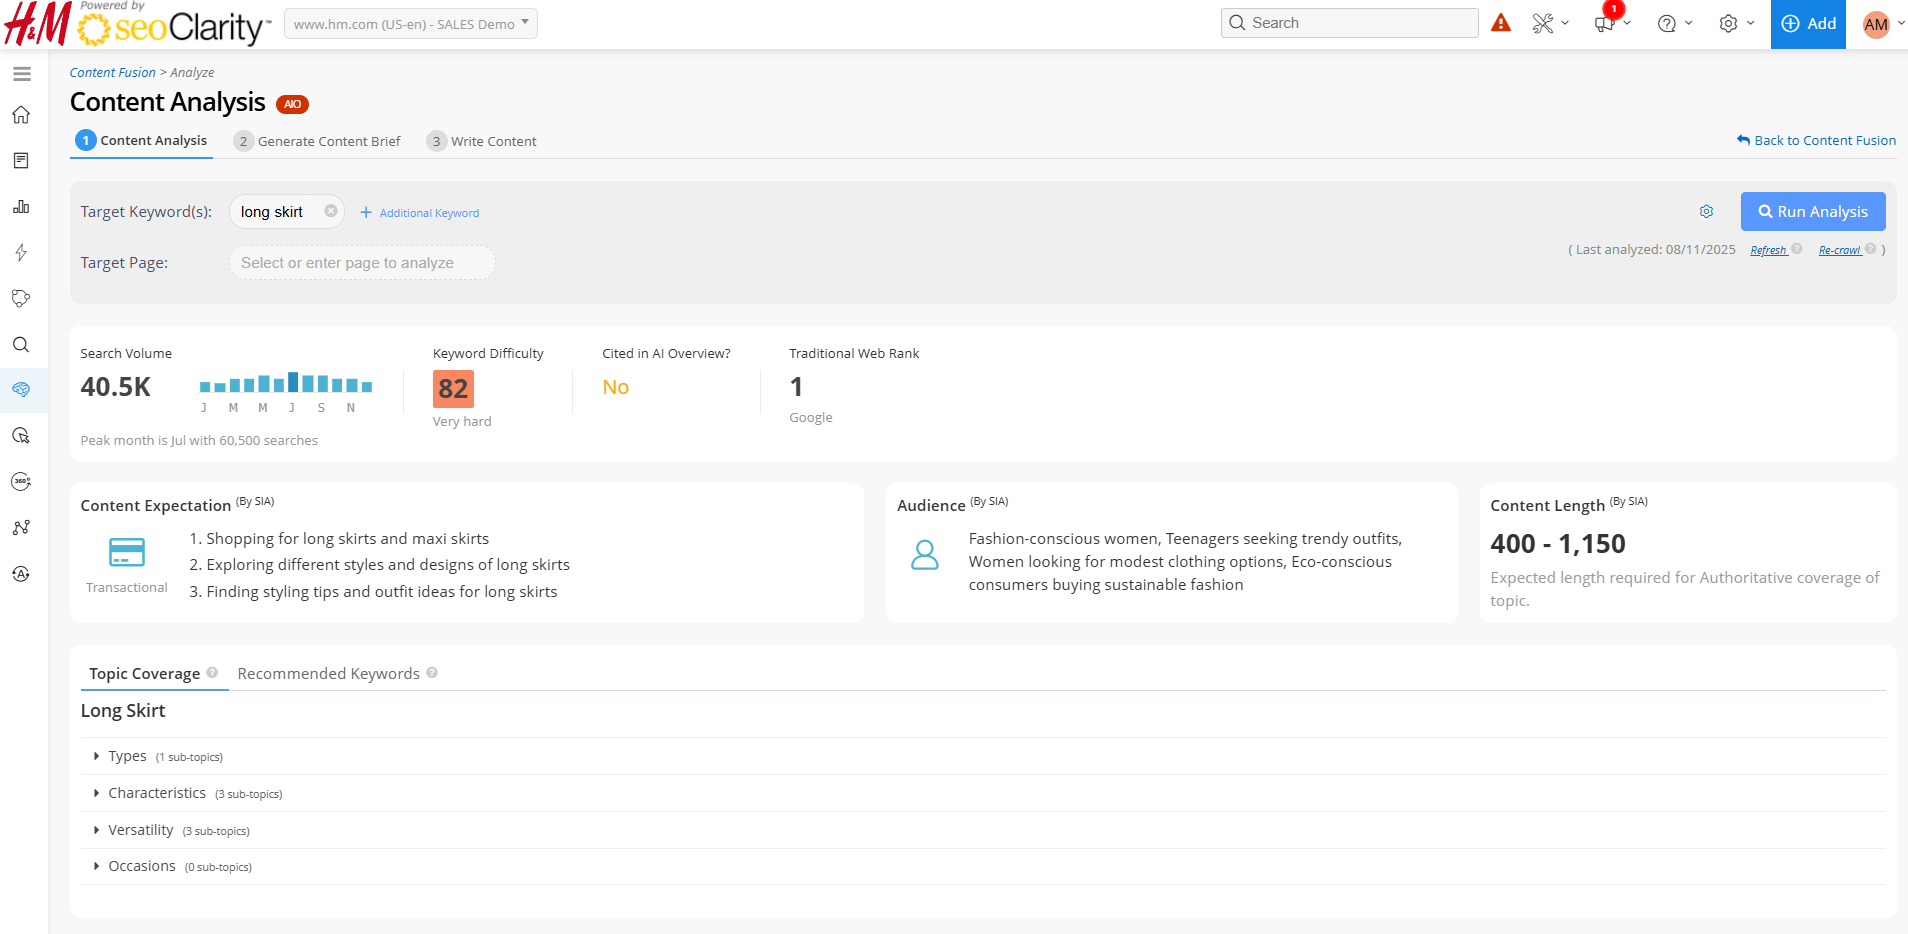Image resolution: width=1908 pixels, height=934 pixels.
Task: Expand the Types topic row
Action: 128,757
